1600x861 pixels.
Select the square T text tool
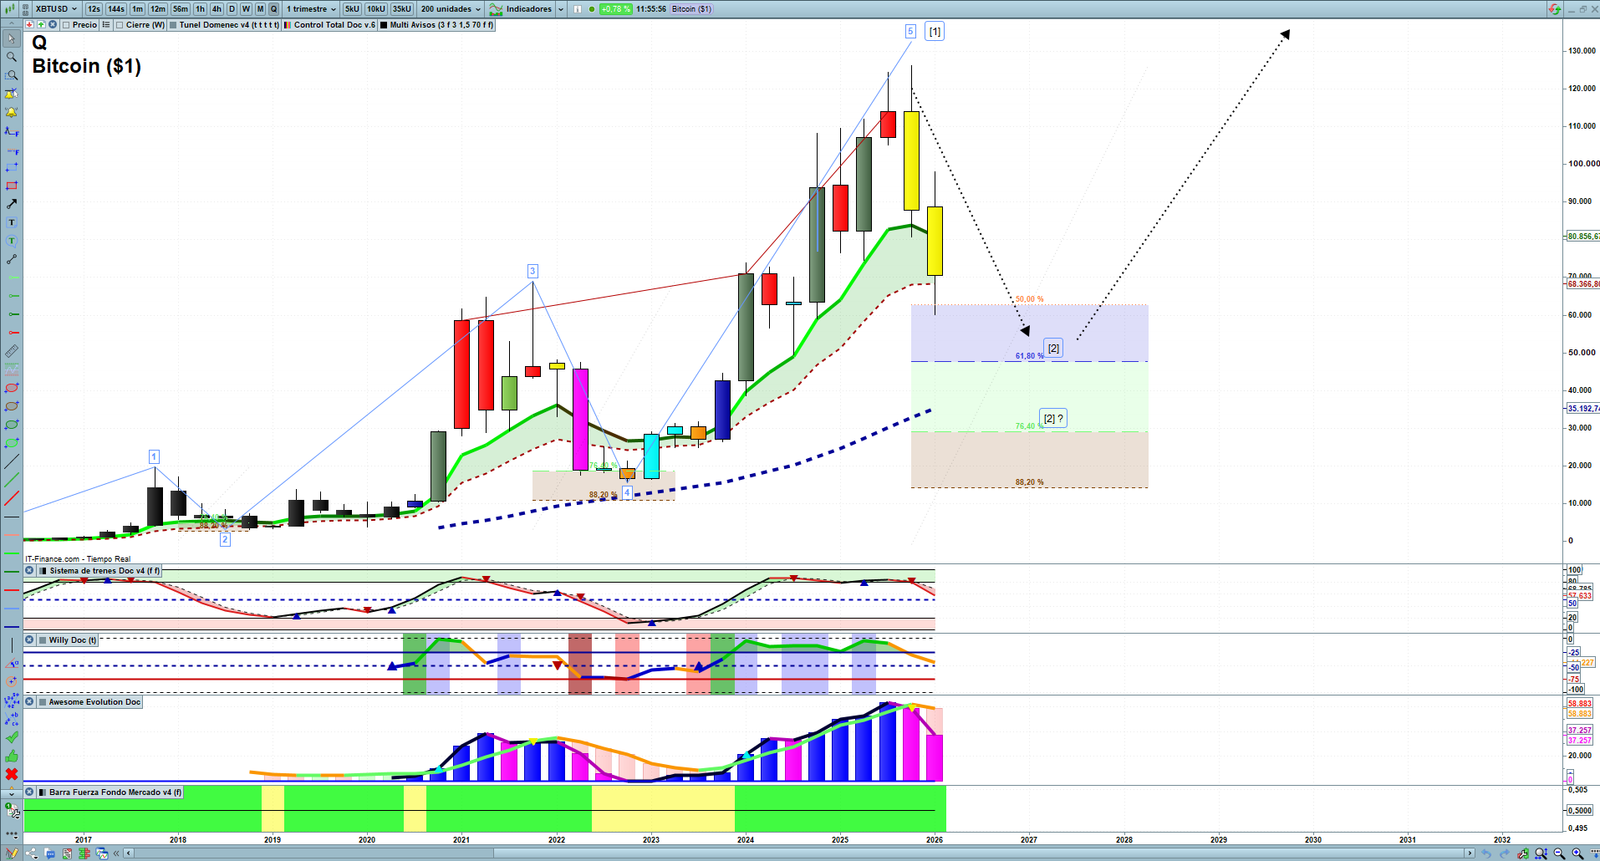pyautogui.click(x=12, y=222)
